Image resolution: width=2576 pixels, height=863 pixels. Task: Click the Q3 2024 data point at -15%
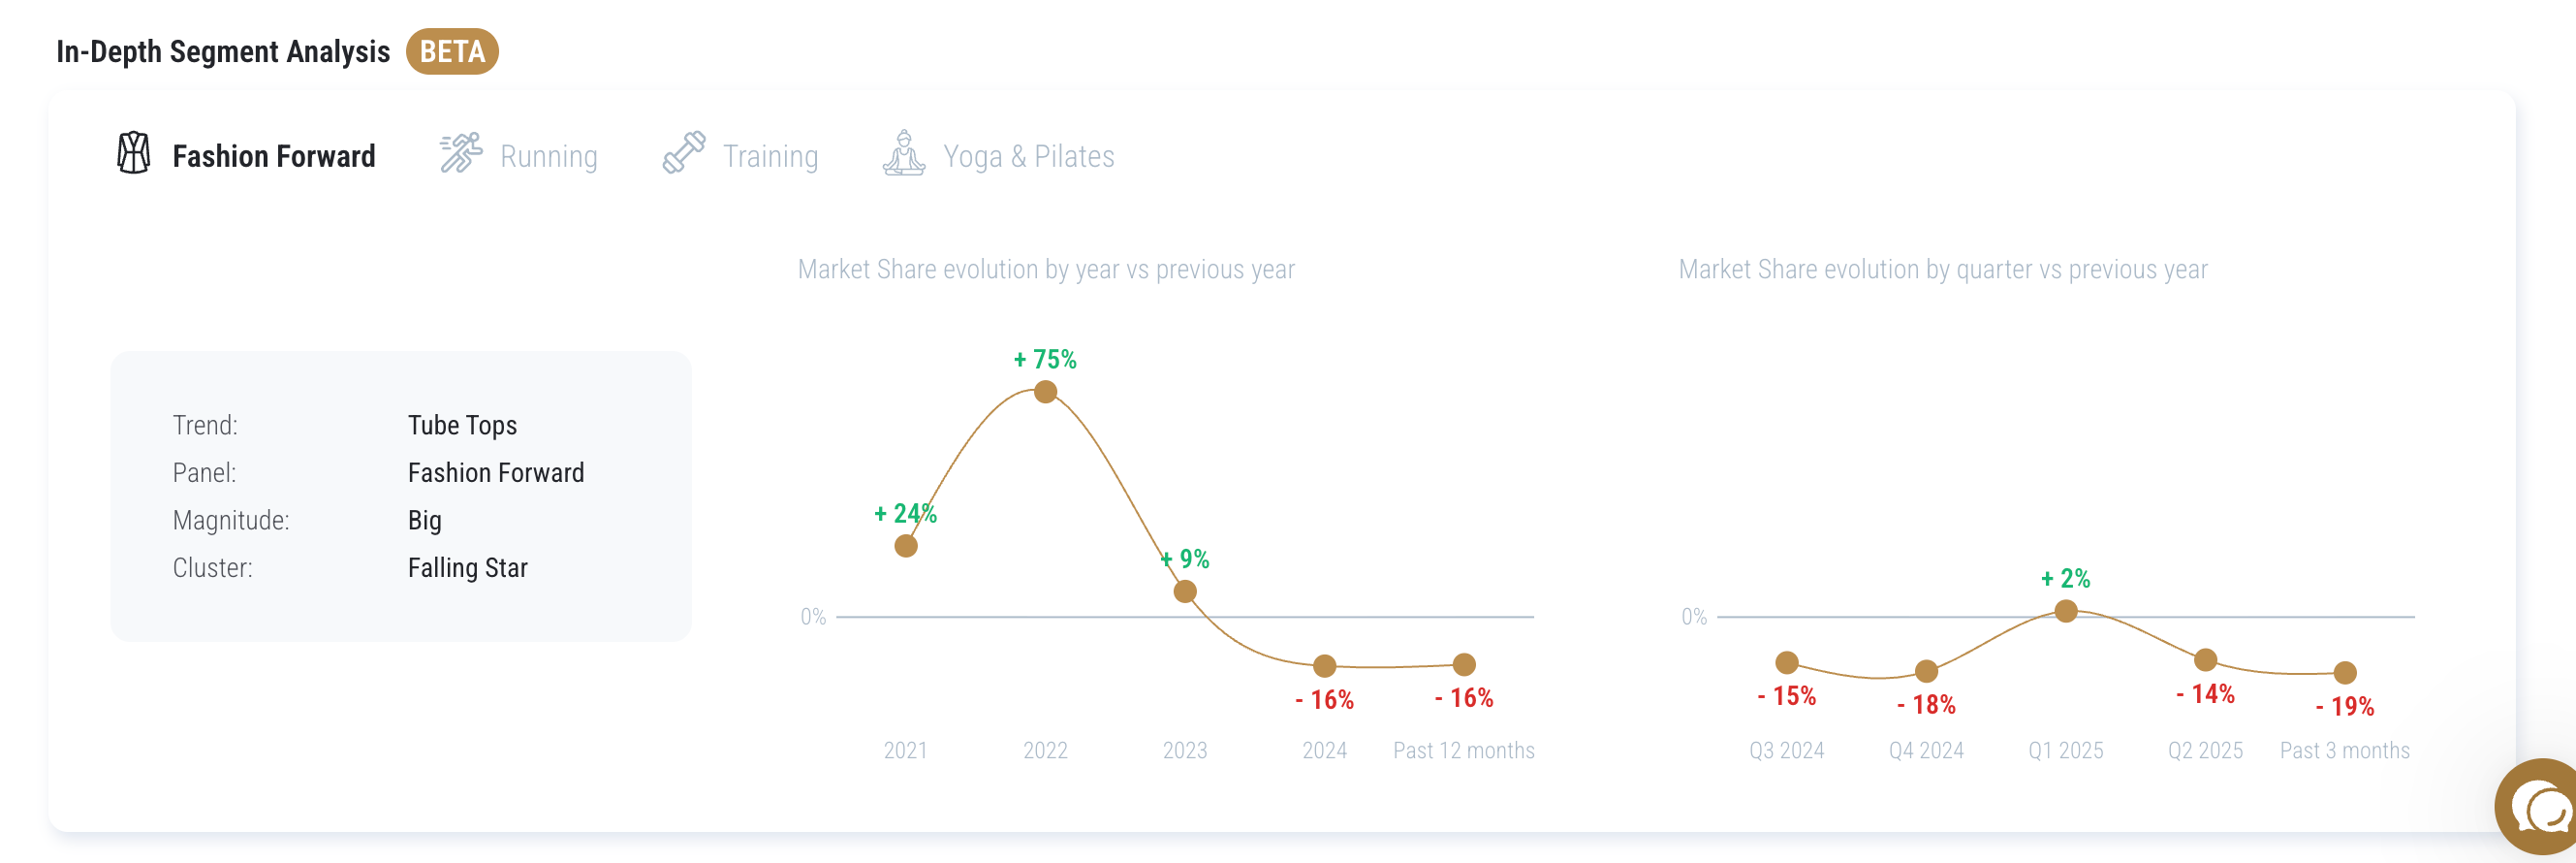1787,662
